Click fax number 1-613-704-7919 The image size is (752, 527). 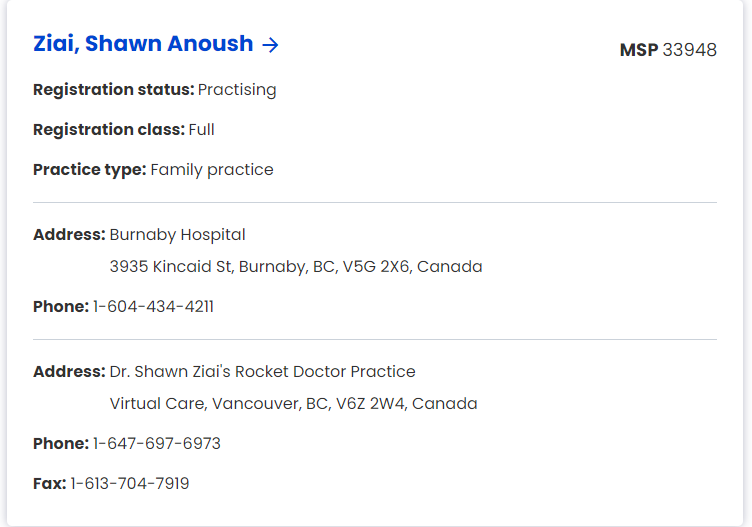(x=130, y=484)
